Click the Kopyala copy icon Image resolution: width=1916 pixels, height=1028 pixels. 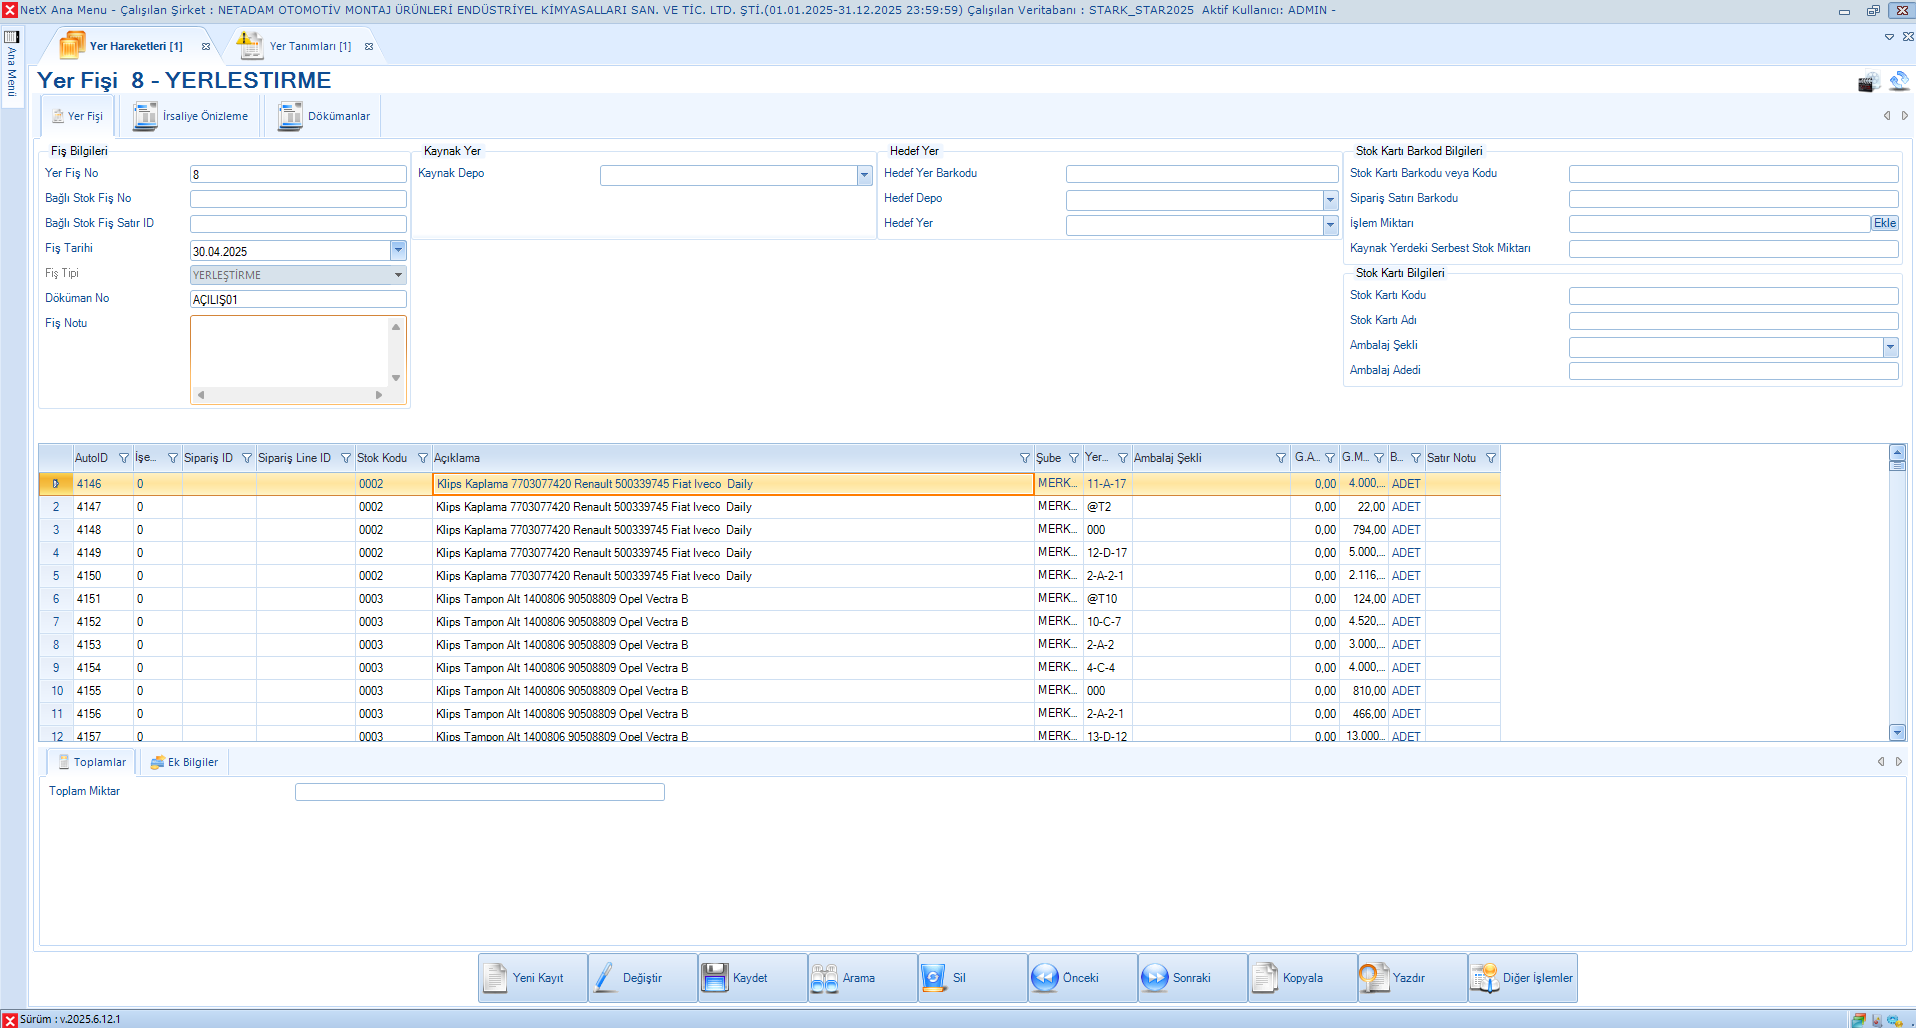point(1265,977)
